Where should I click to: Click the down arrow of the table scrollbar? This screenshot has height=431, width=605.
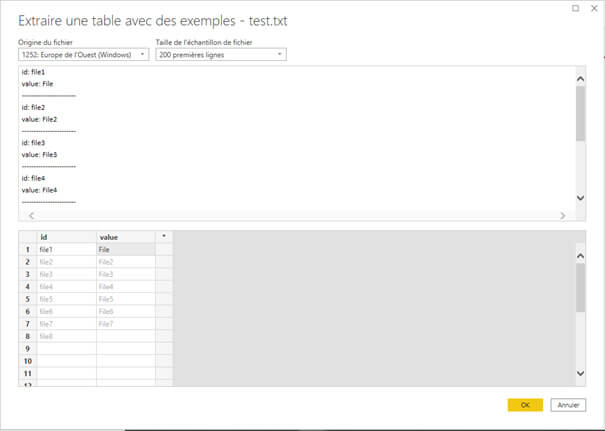[x=580, y=373]
